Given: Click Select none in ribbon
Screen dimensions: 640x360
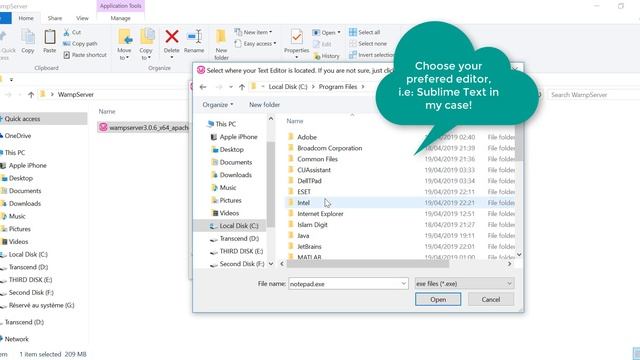Looking at the screenshot, I should (368, 43).
